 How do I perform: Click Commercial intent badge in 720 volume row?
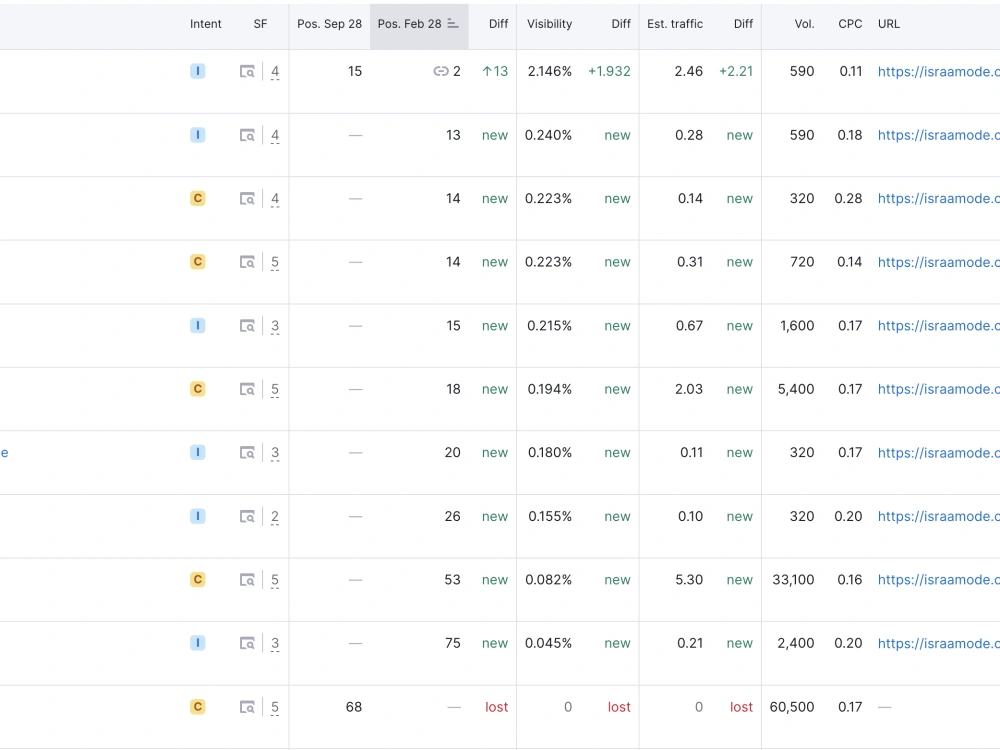pyautogui.click(x=198, y=261)
